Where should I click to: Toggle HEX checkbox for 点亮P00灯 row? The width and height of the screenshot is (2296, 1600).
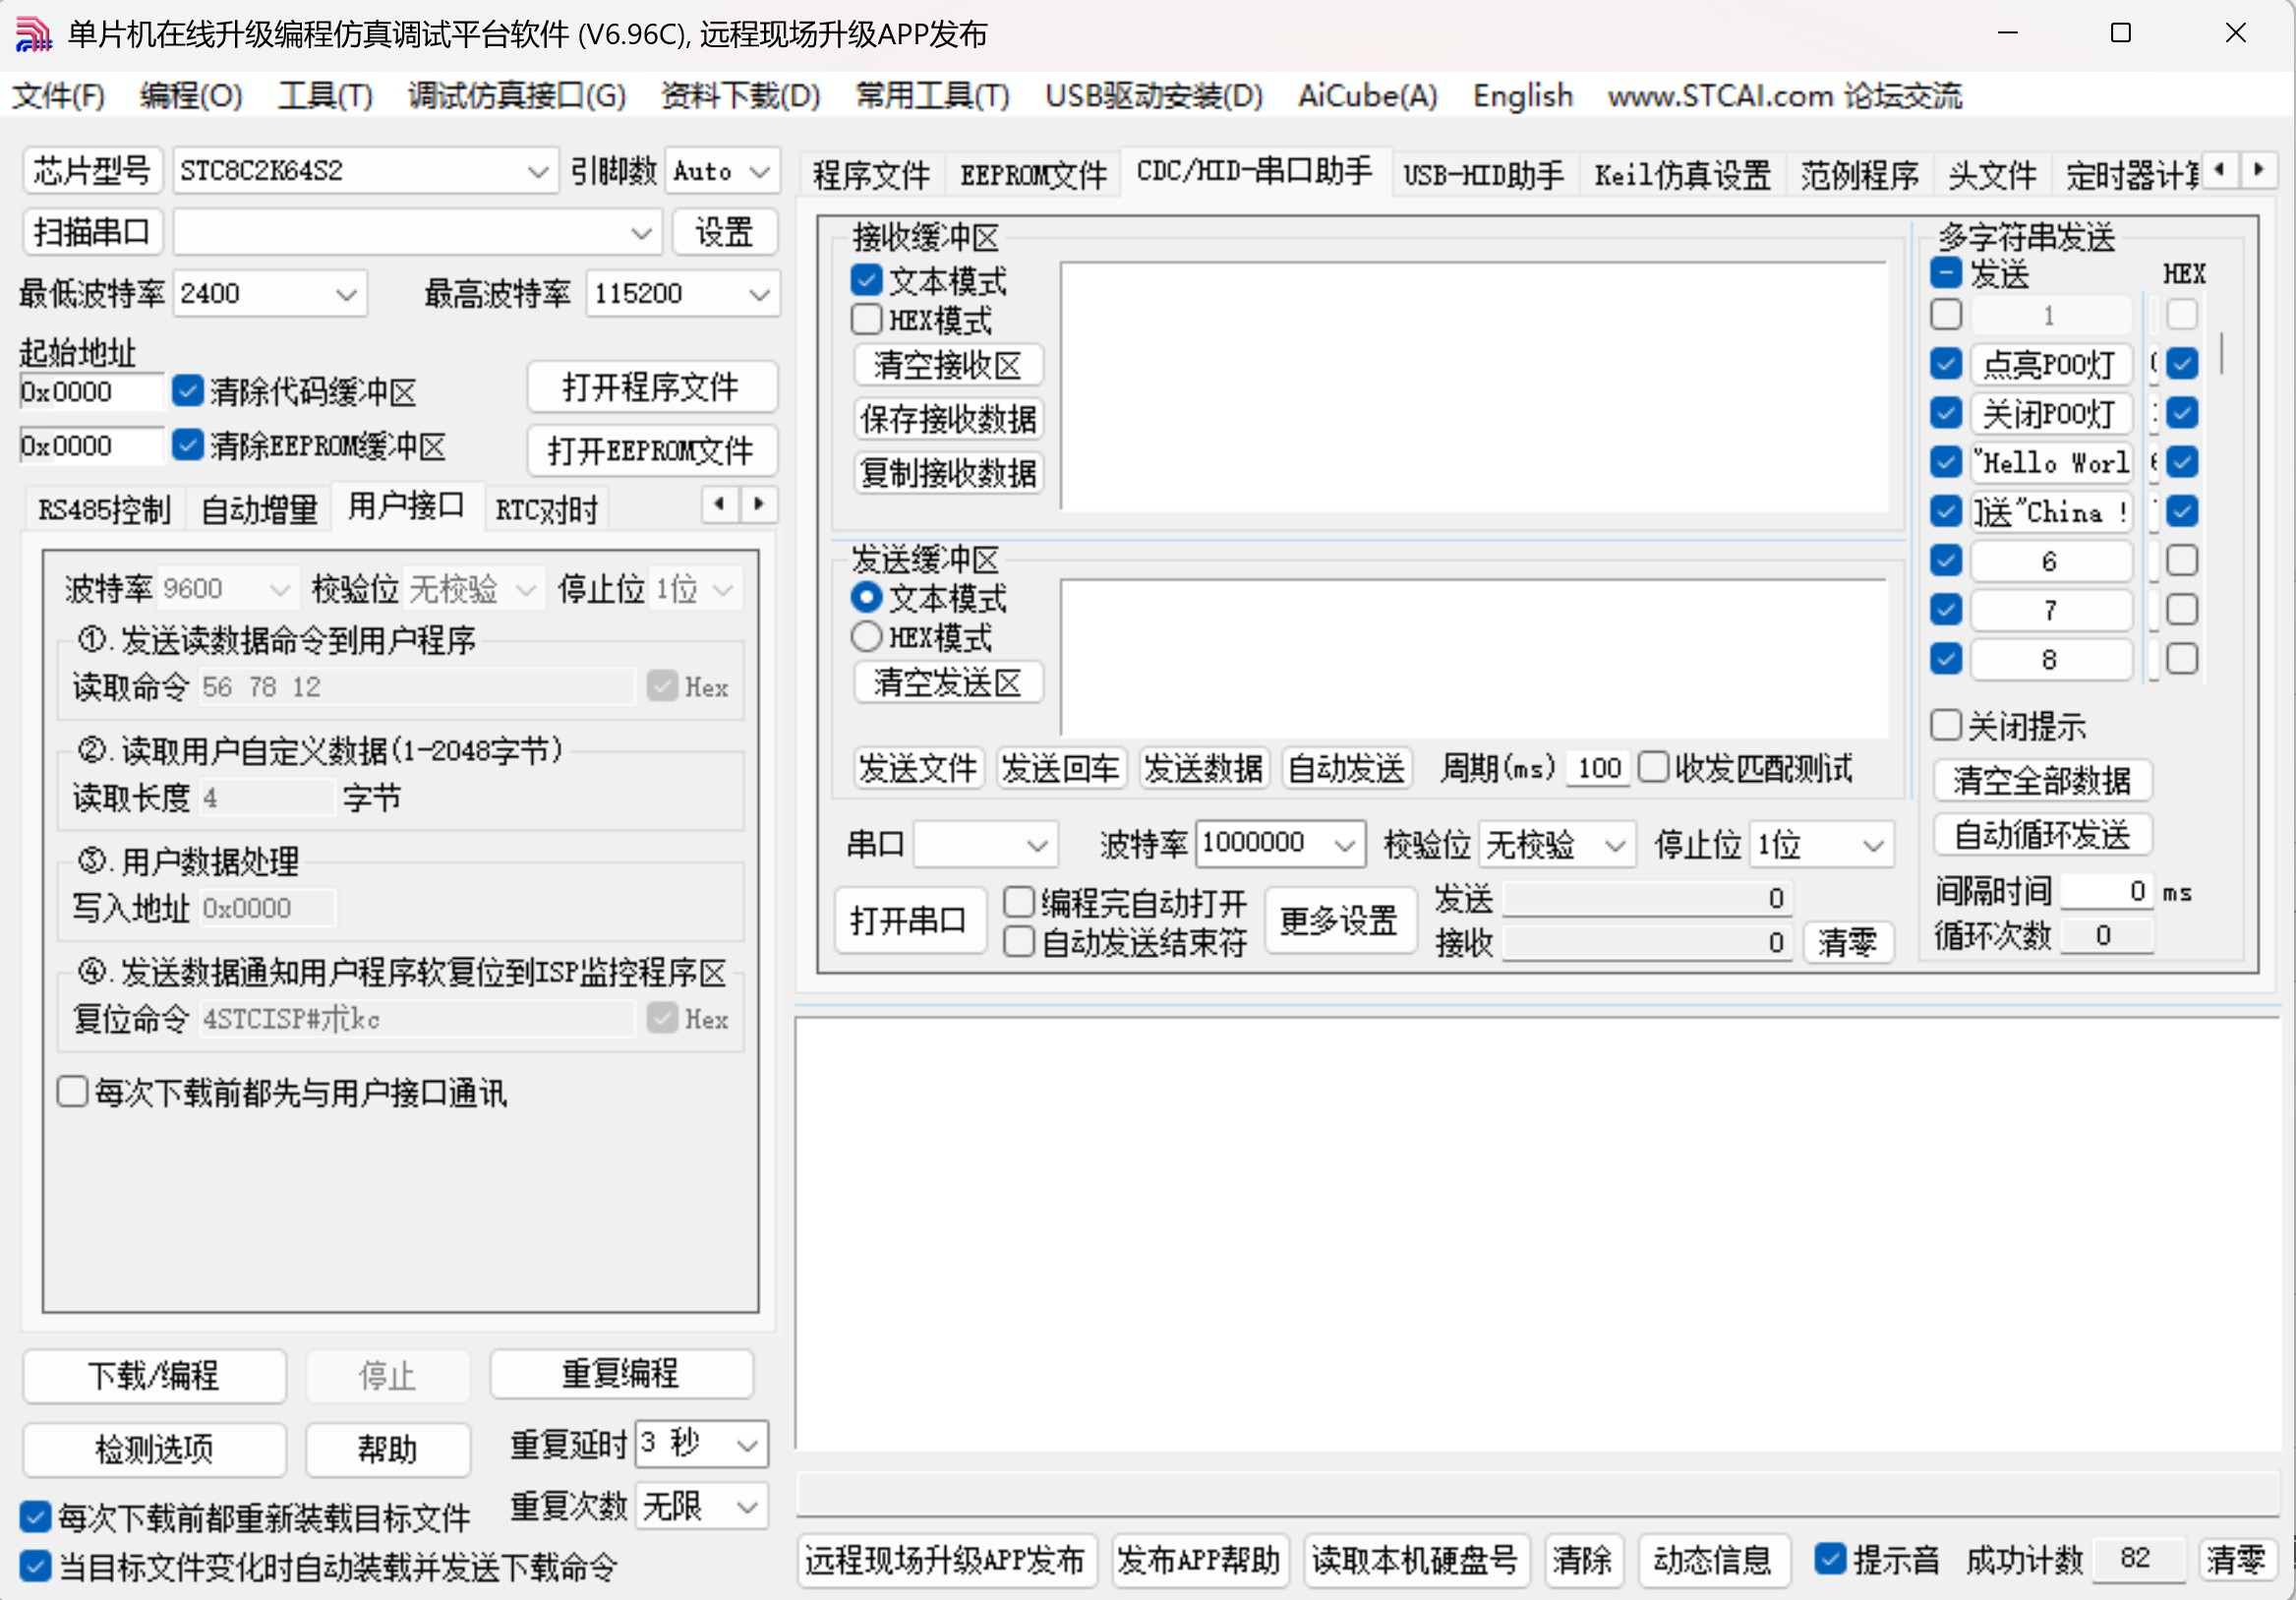click(2182, 363)
